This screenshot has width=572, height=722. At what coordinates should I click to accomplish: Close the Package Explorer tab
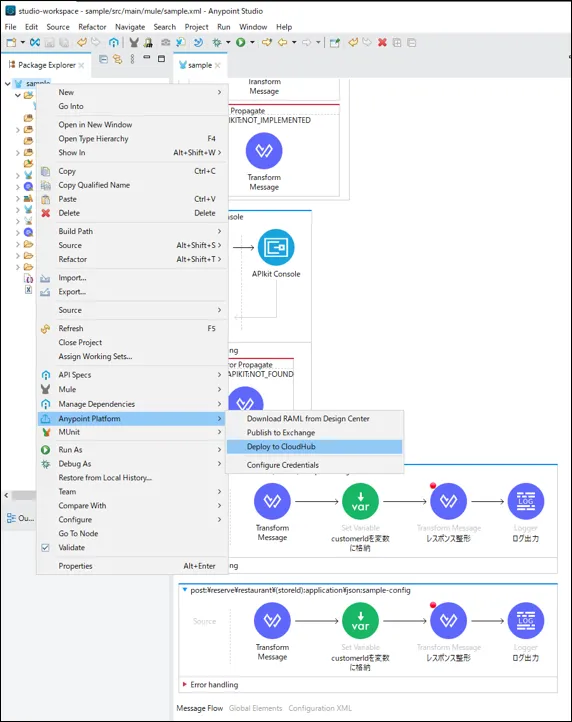click(x=81, y=65)
